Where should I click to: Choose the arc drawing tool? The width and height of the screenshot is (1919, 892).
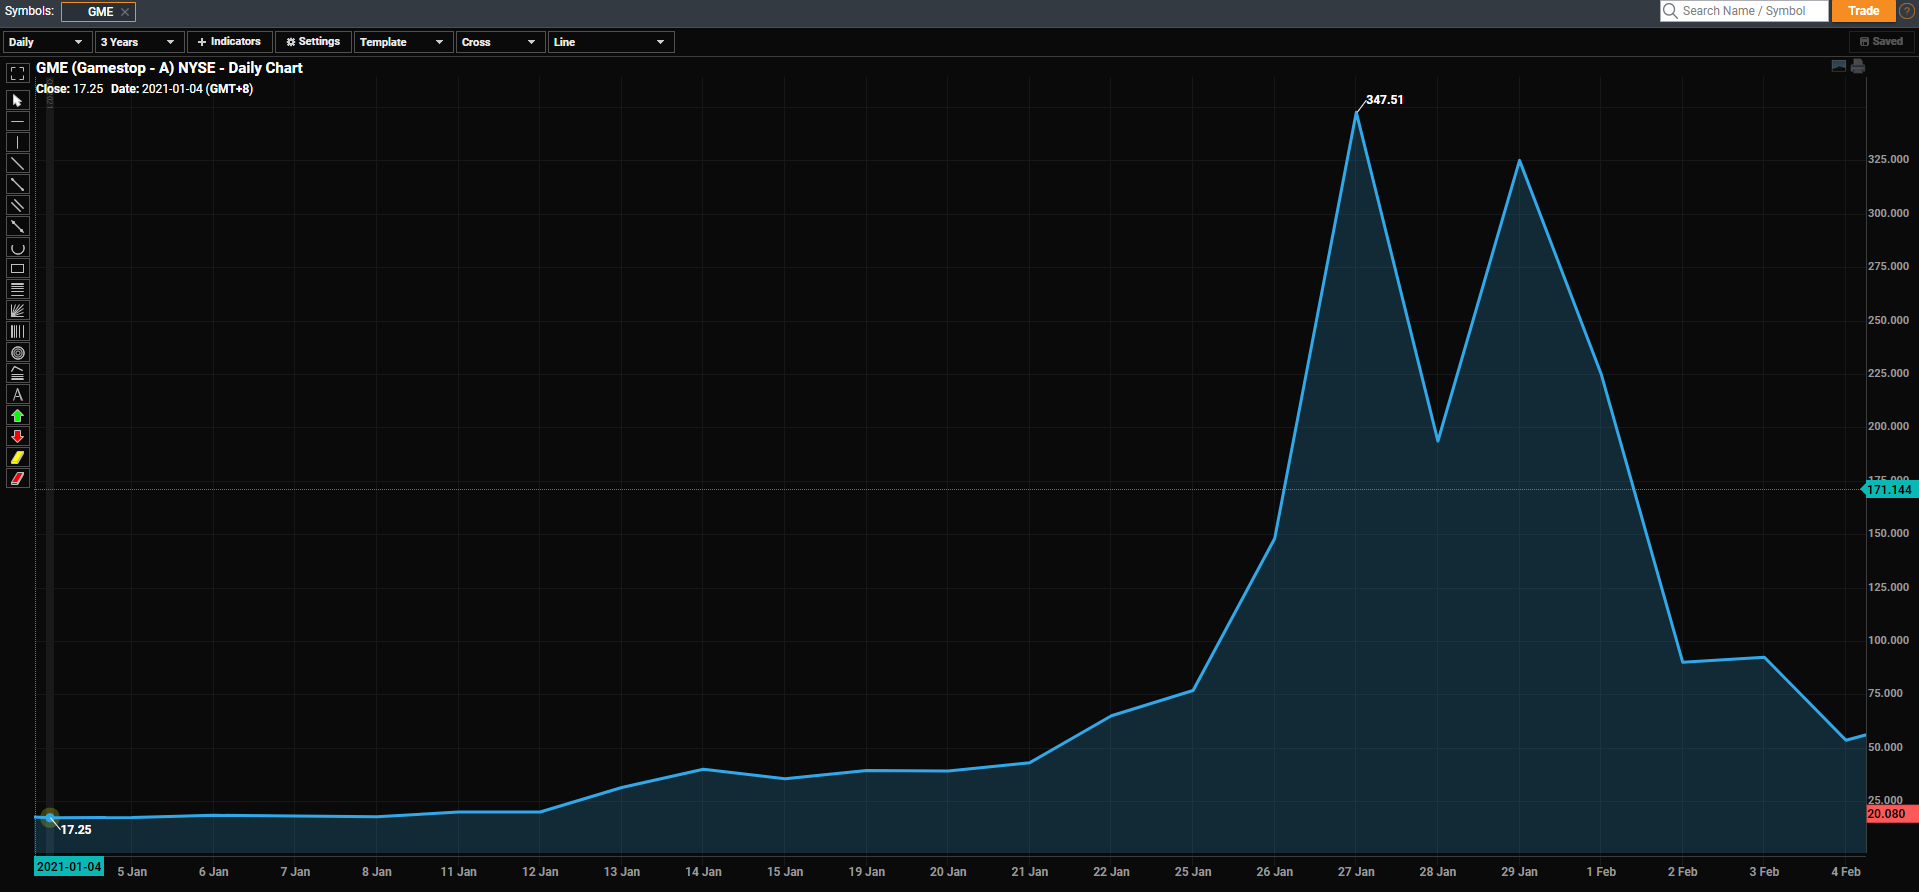17,248
